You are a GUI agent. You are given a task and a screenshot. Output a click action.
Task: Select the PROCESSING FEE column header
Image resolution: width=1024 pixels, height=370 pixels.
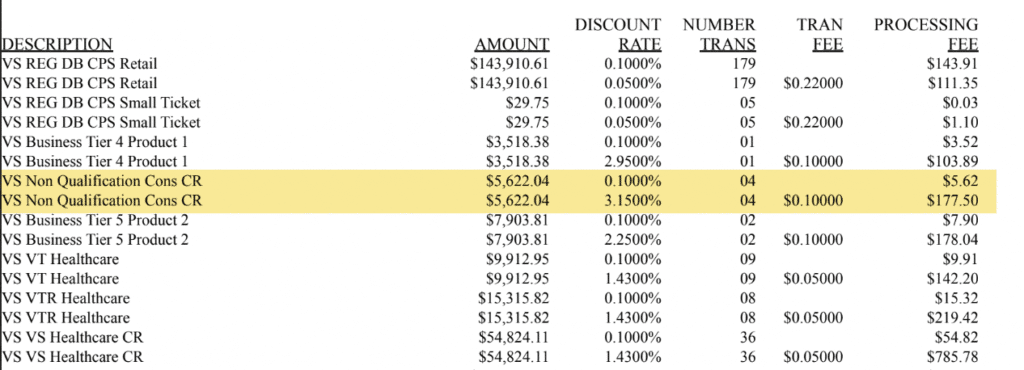[x=926, y=35]
